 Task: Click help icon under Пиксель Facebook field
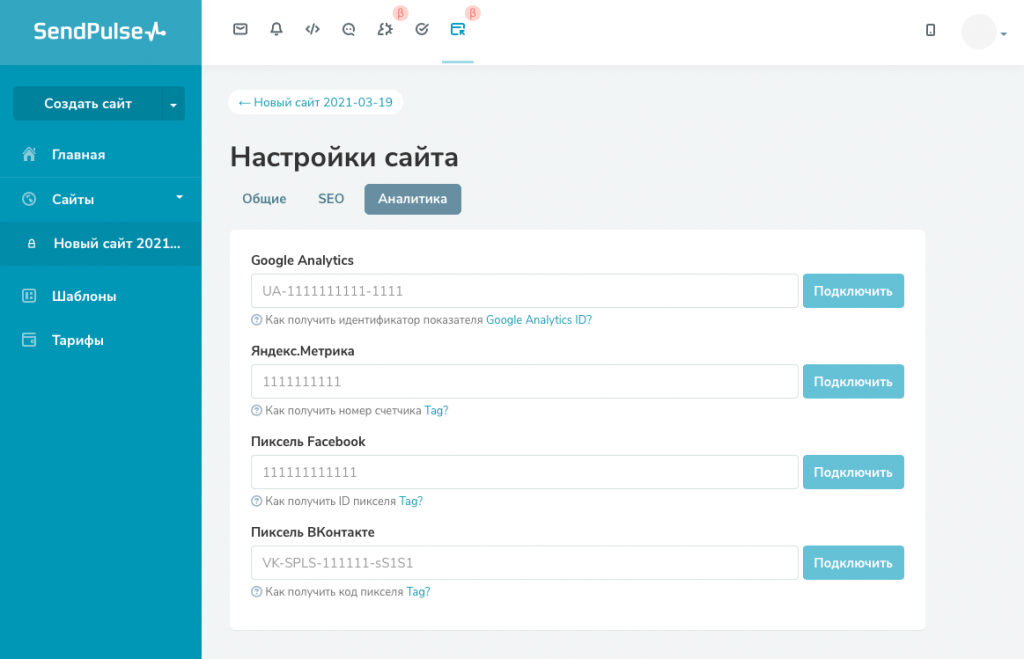point(257,502)
